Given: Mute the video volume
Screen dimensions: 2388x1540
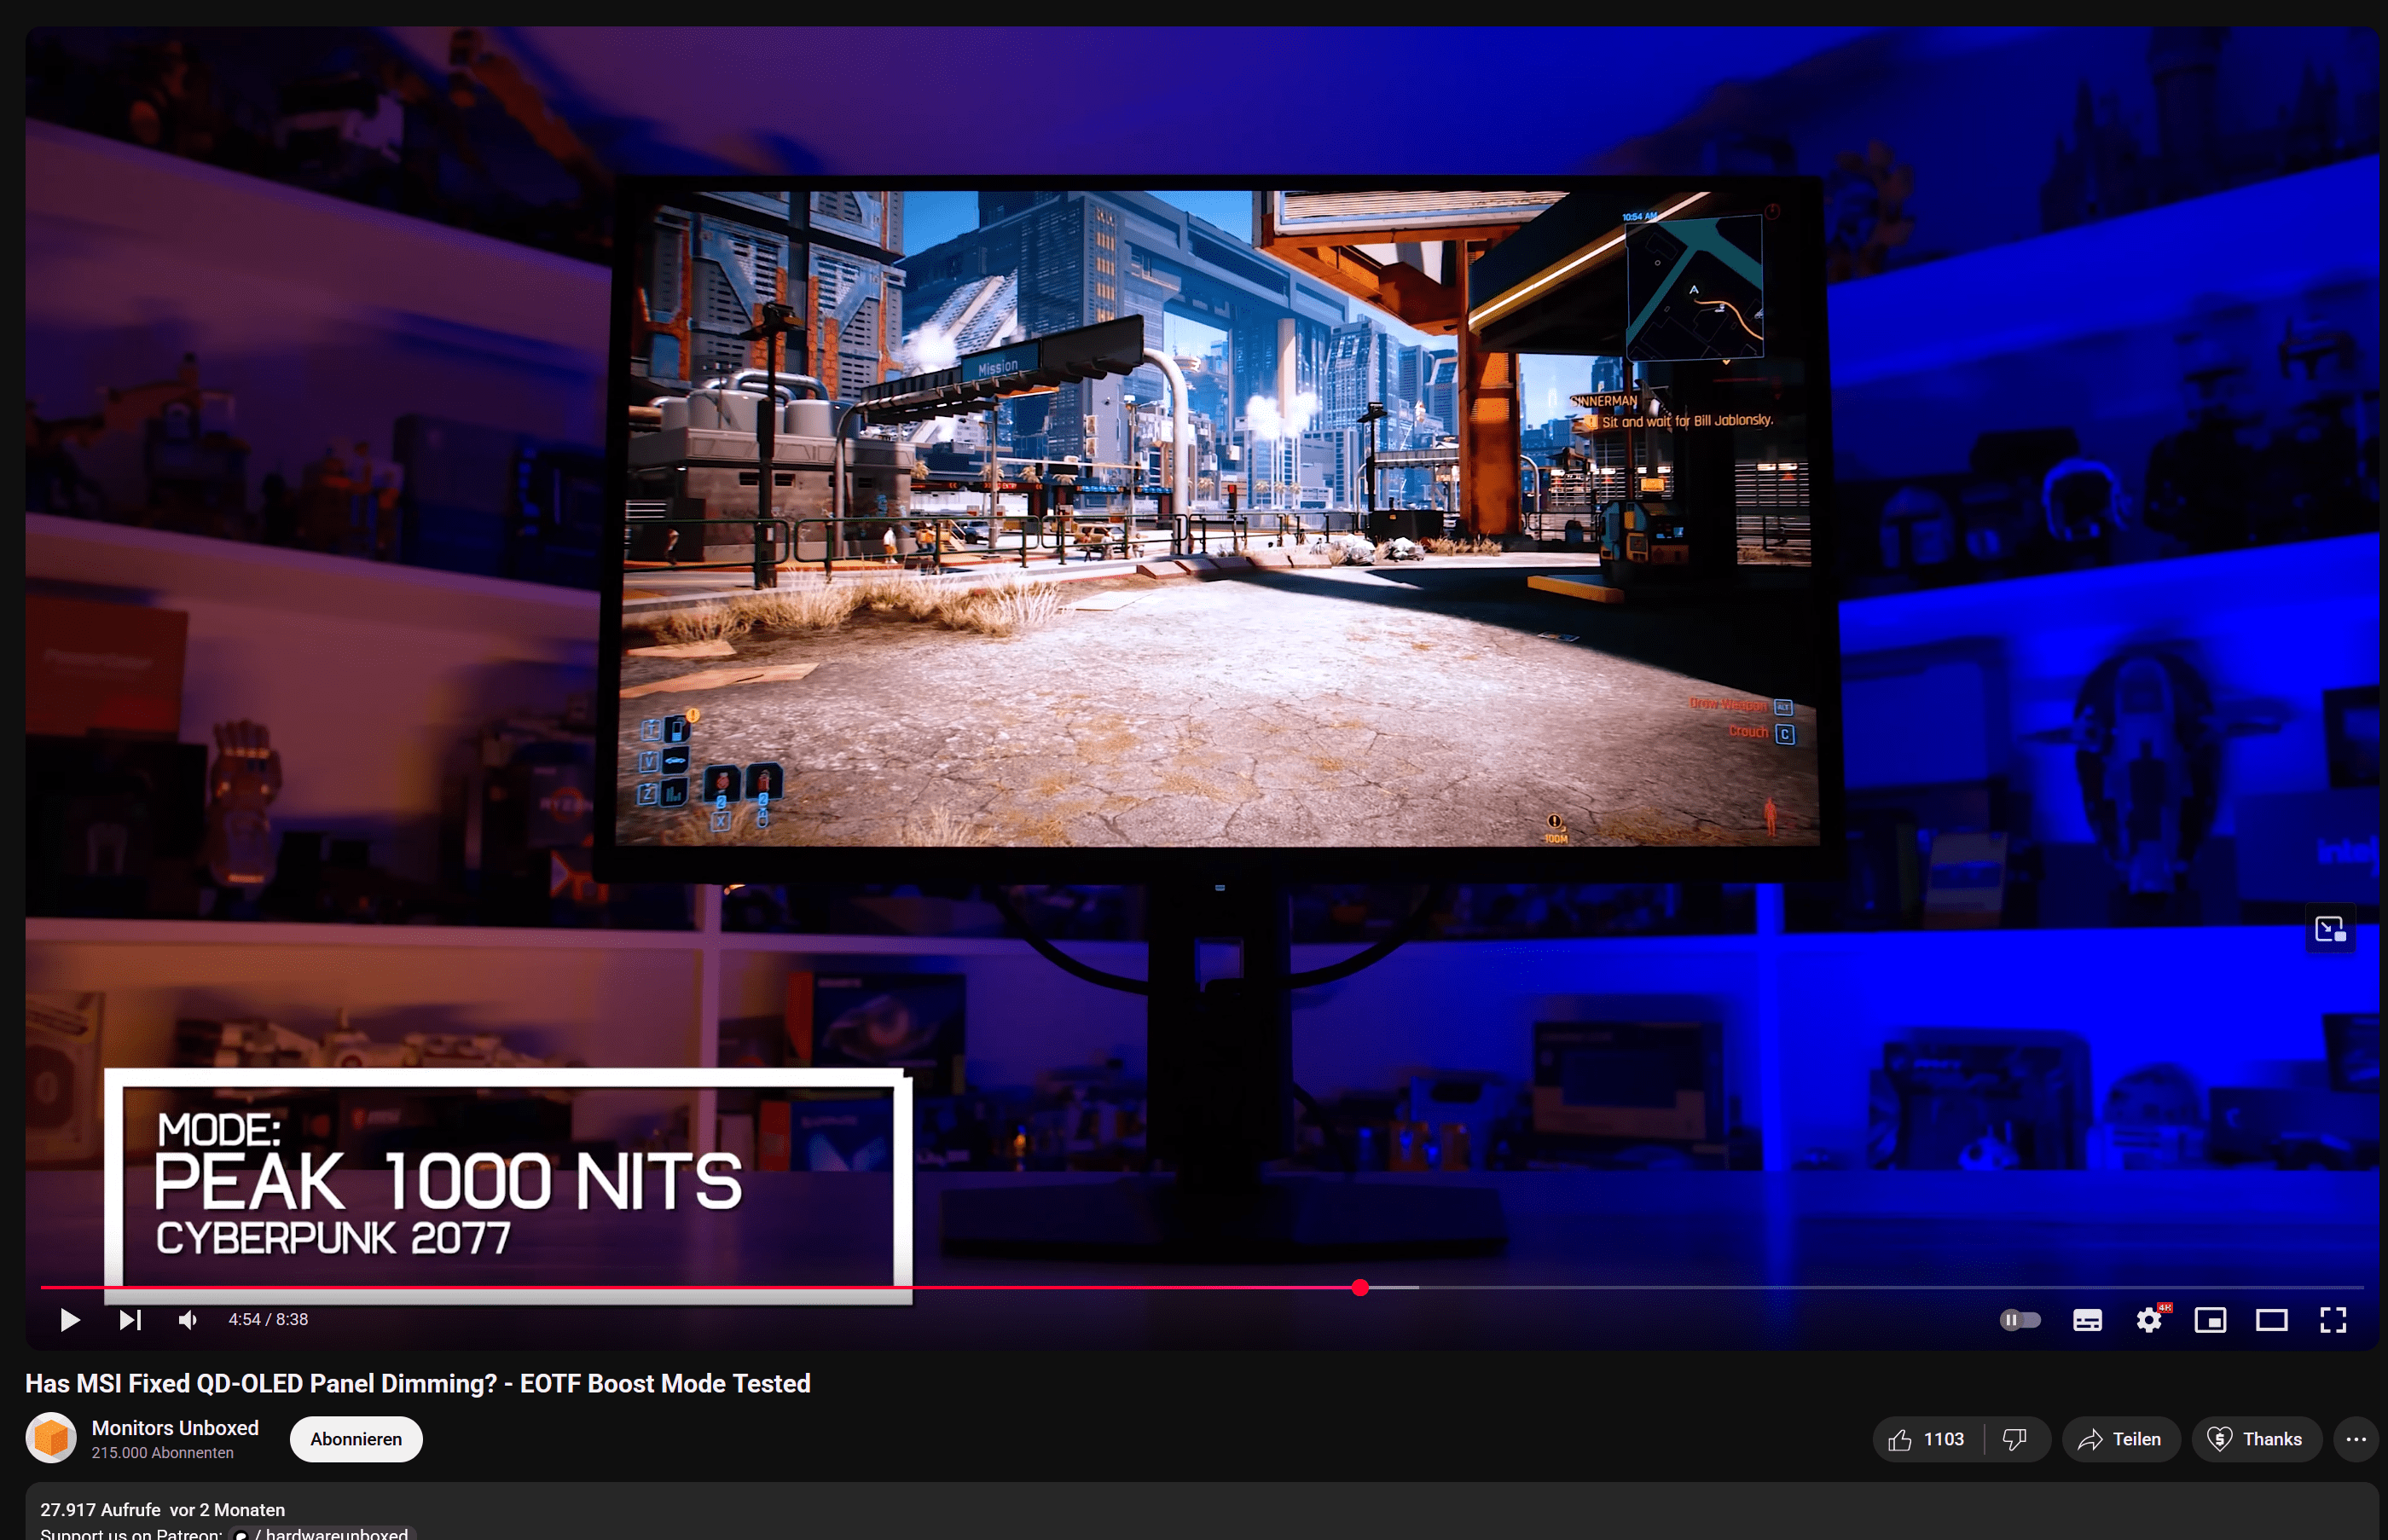Looking at the screenshot, I should (188, 1320).
